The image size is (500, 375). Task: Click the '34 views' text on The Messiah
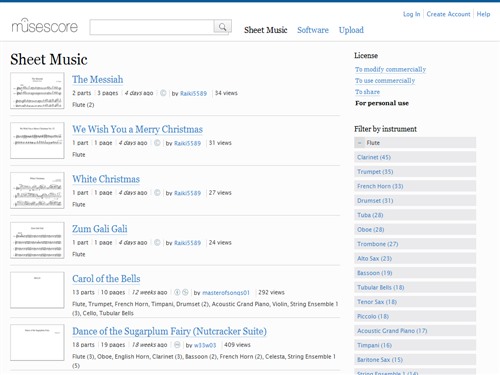tap(226, 93)
